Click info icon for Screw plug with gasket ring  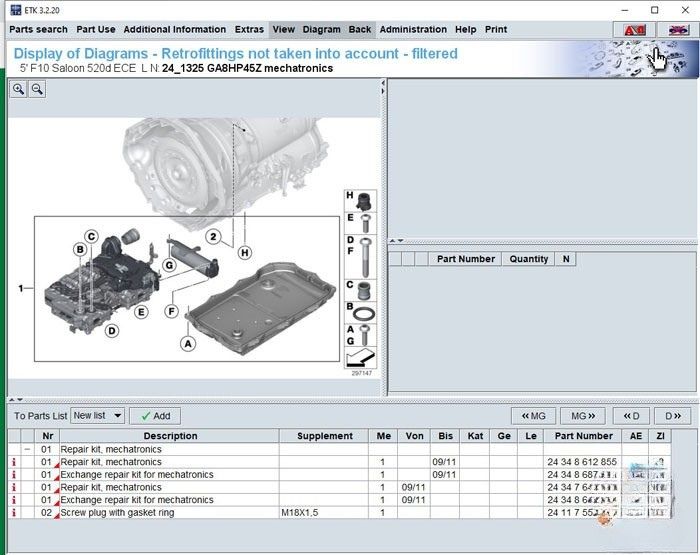pyautogui.click(x=14, y=512)
